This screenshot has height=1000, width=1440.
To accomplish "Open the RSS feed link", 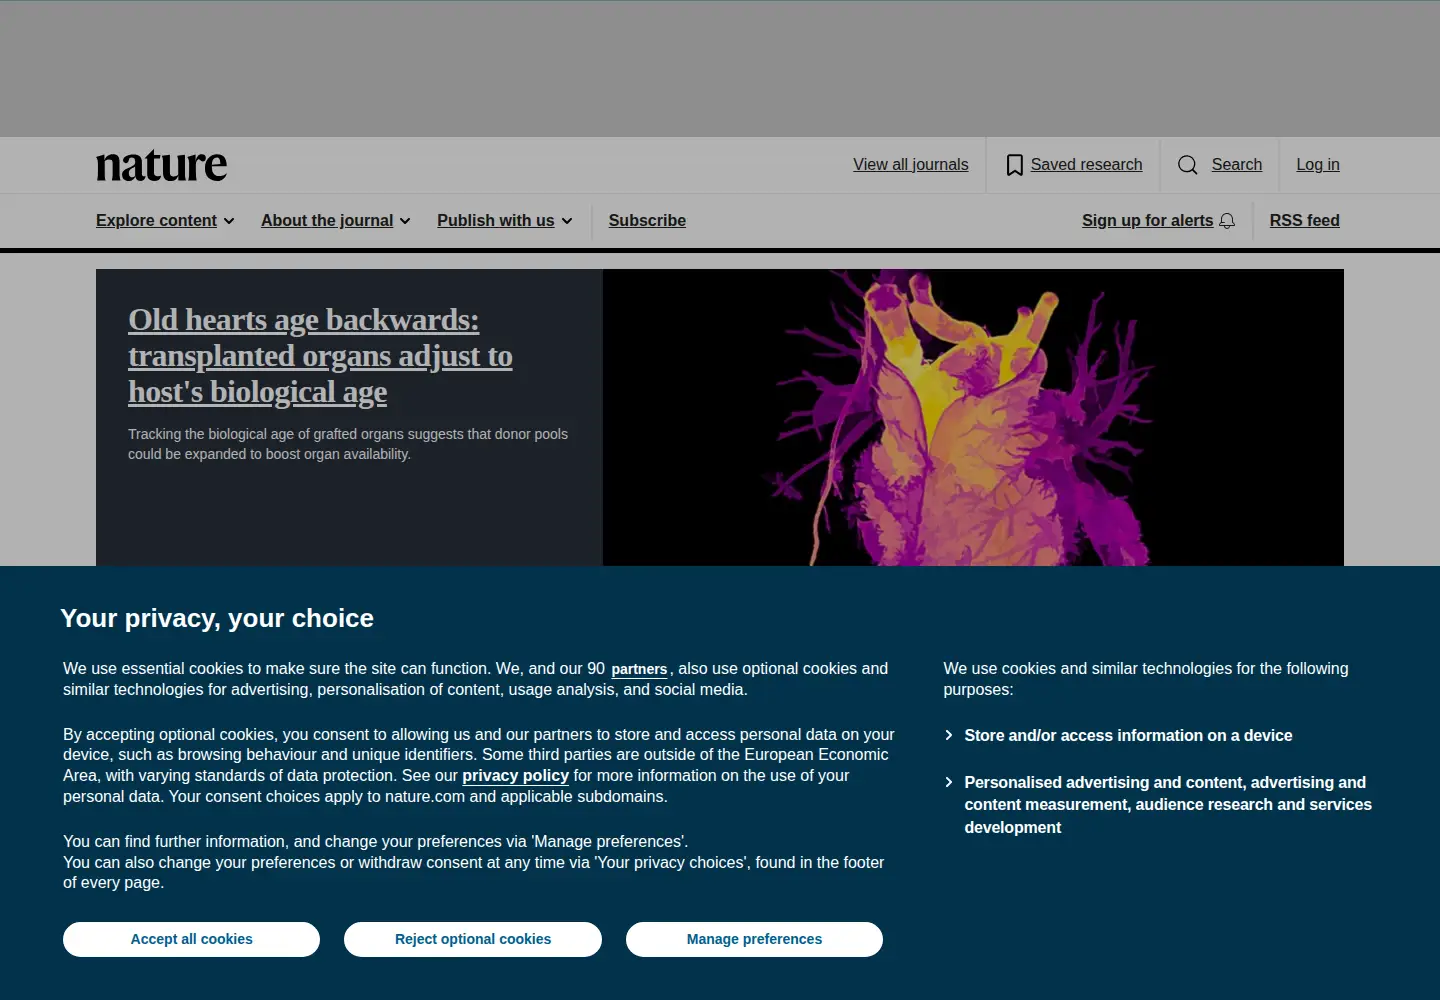I will 1305,221.
